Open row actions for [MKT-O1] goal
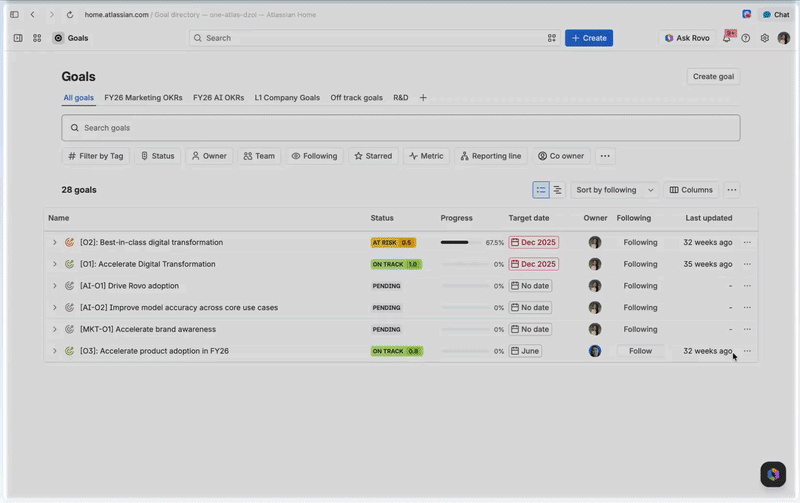 point(747,329)
